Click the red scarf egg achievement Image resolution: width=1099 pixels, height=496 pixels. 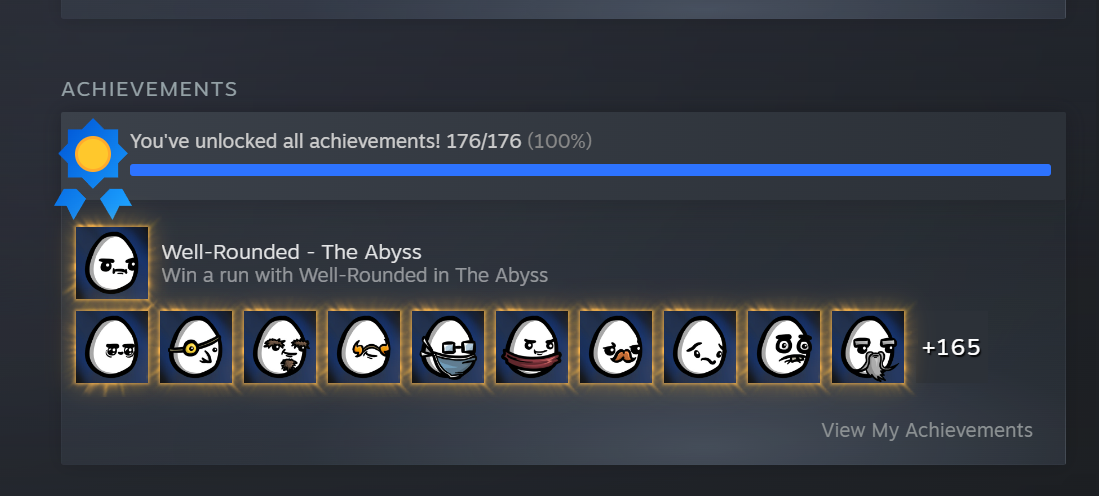pos(533,347)
